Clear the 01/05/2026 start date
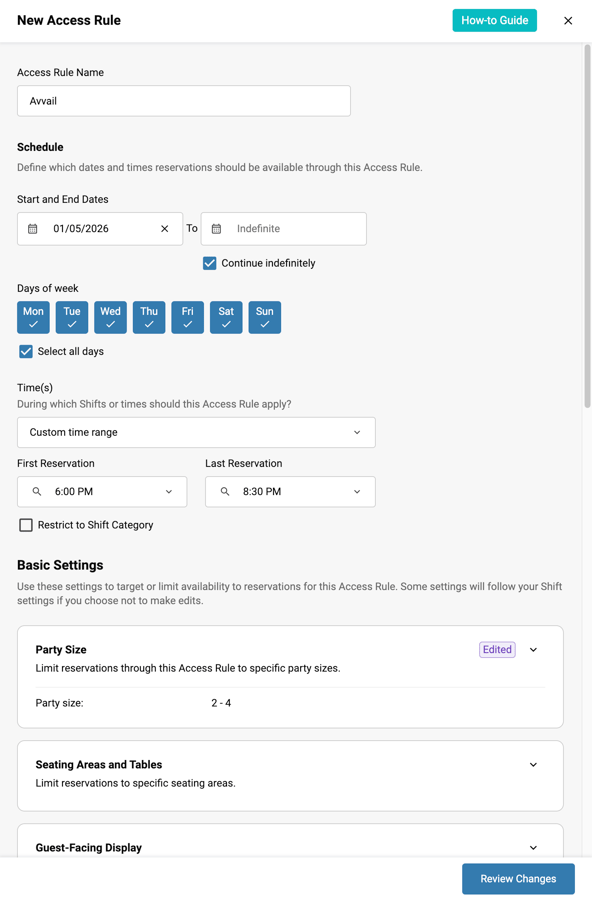Viewport: 592px width, 899px height. [164, 228]
